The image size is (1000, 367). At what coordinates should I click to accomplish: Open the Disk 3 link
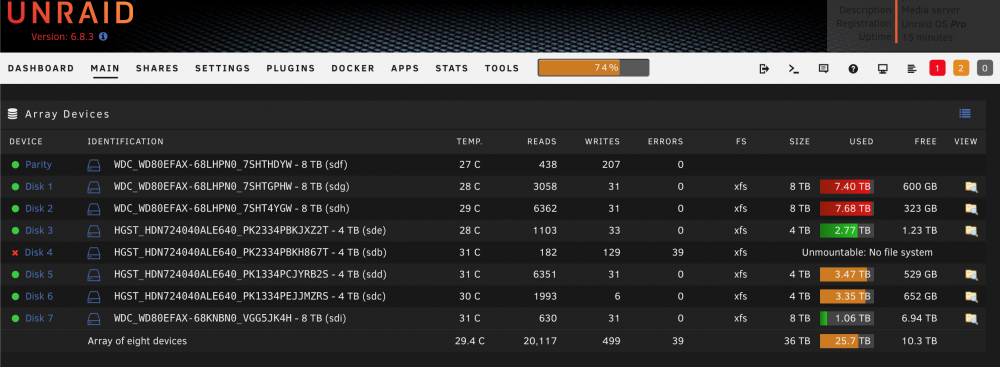(39, 230)
